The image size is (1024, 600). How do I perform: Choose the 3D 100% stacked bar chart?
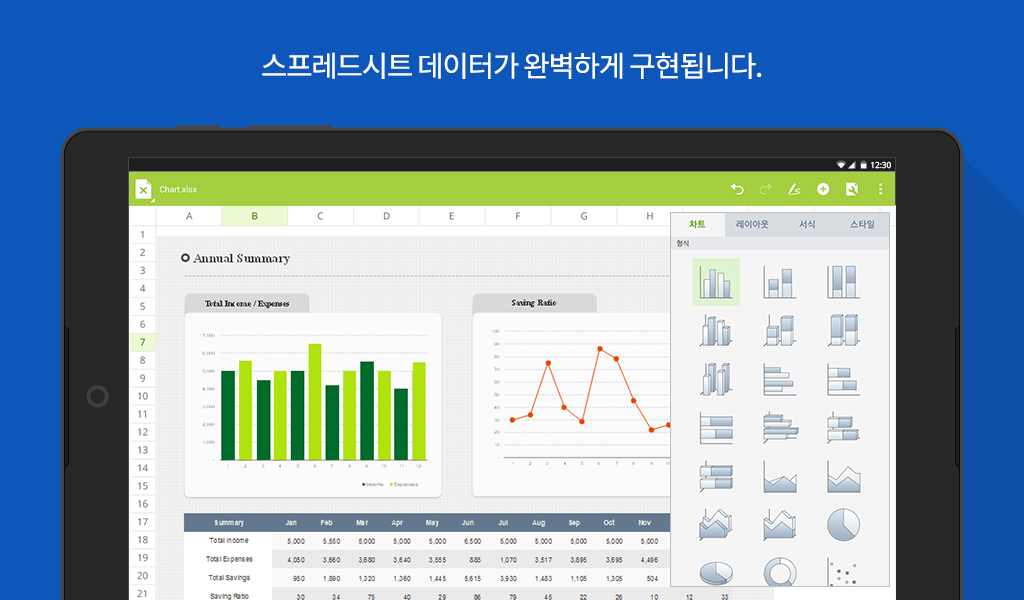[x=716, y=476]
